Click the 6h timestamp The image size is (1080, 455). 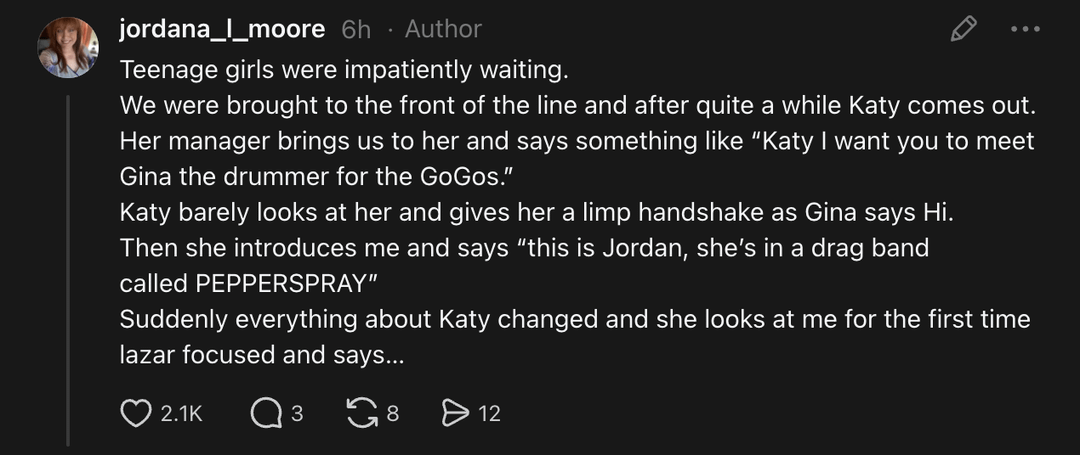tap(356, 30)
